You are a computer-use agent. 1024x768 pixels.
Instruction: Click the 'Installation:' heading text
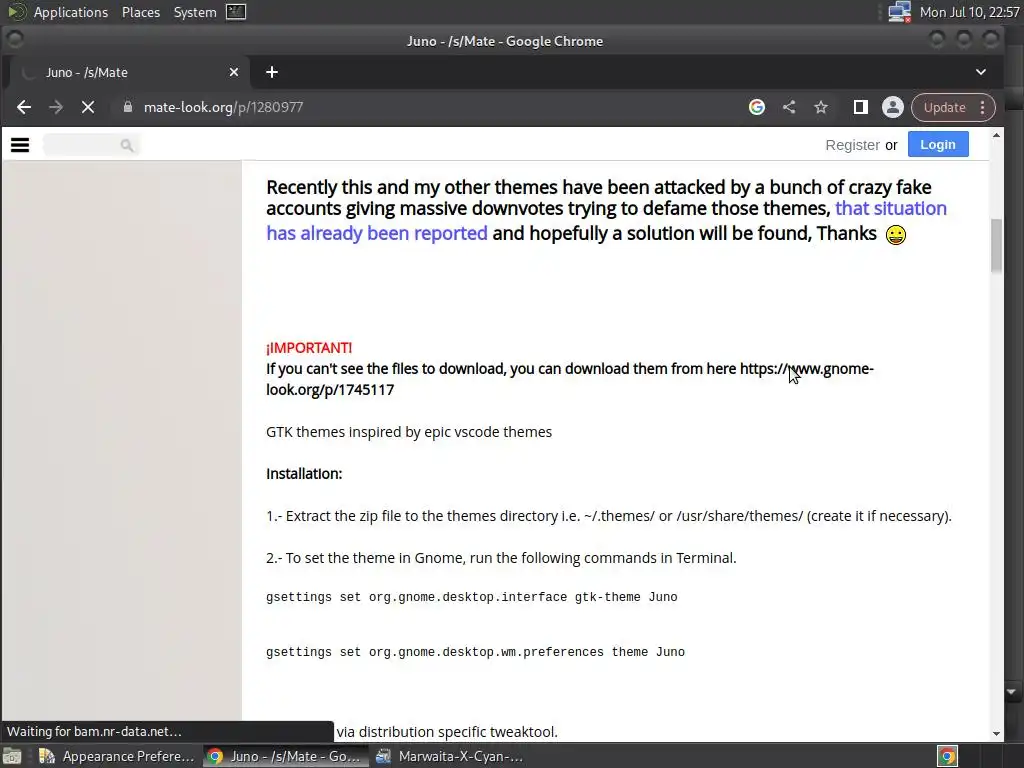(304, 473)
